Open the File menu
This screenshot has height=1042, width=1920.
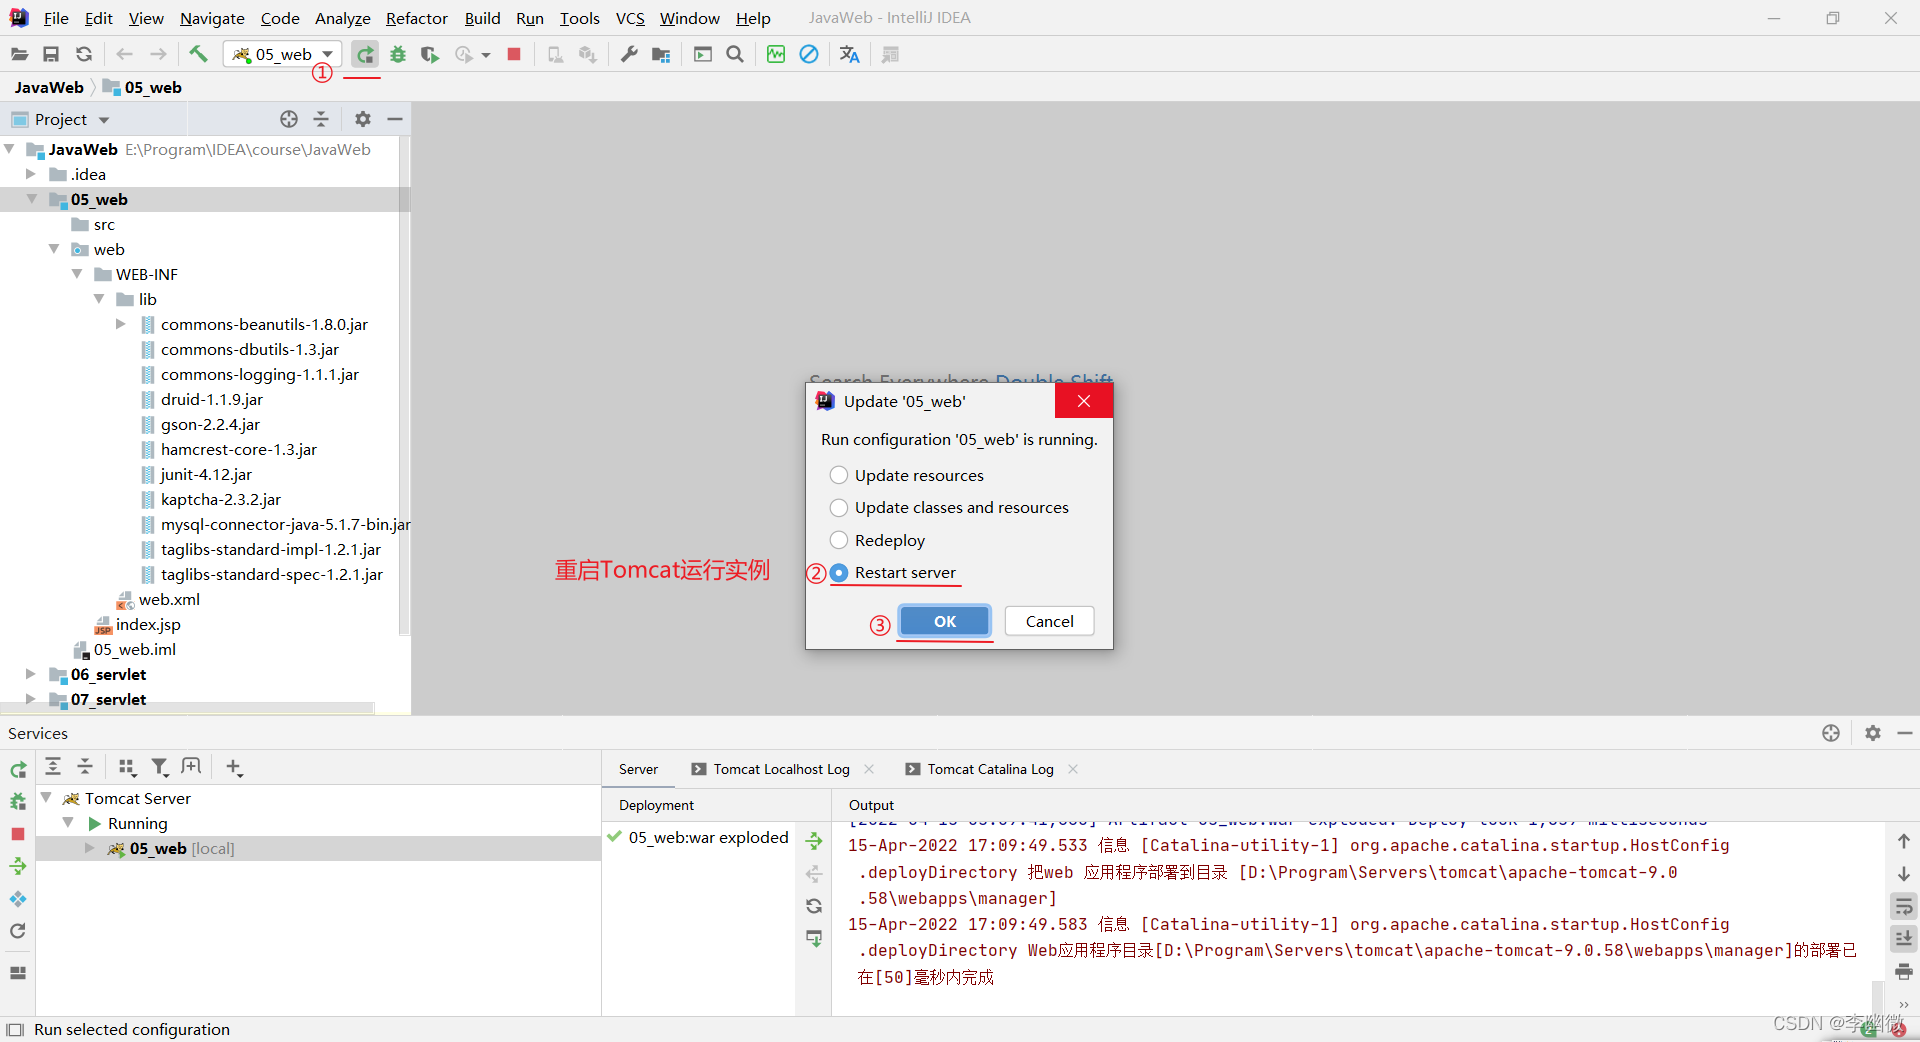pyautogui.click(x=56, y=18)
